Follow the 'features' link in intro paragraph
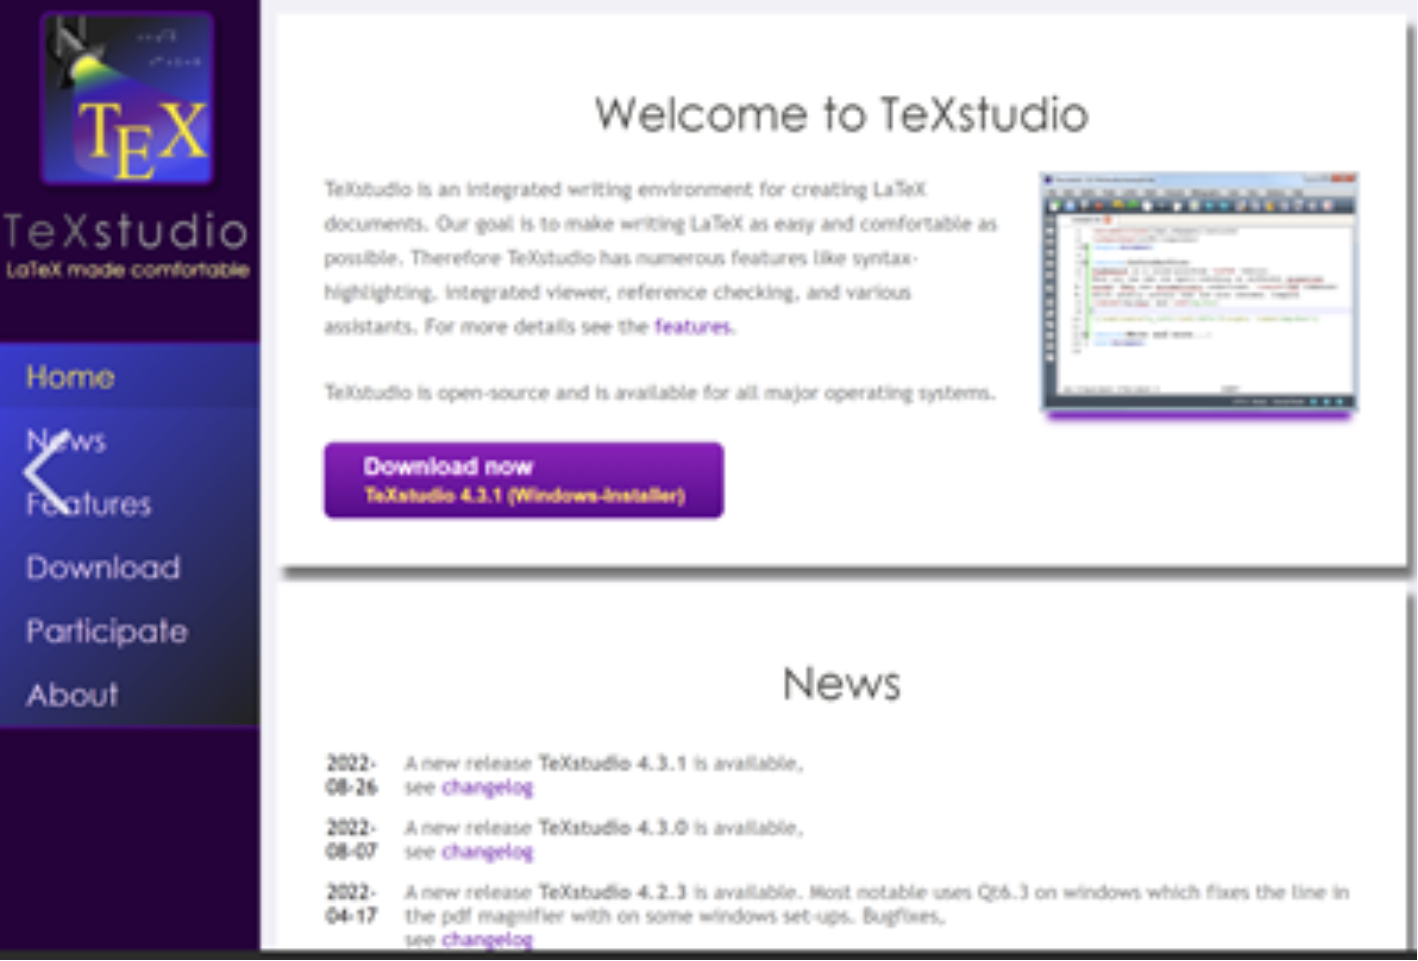The width and height of the screenshot is (1418, 961). tap(692, 327)
